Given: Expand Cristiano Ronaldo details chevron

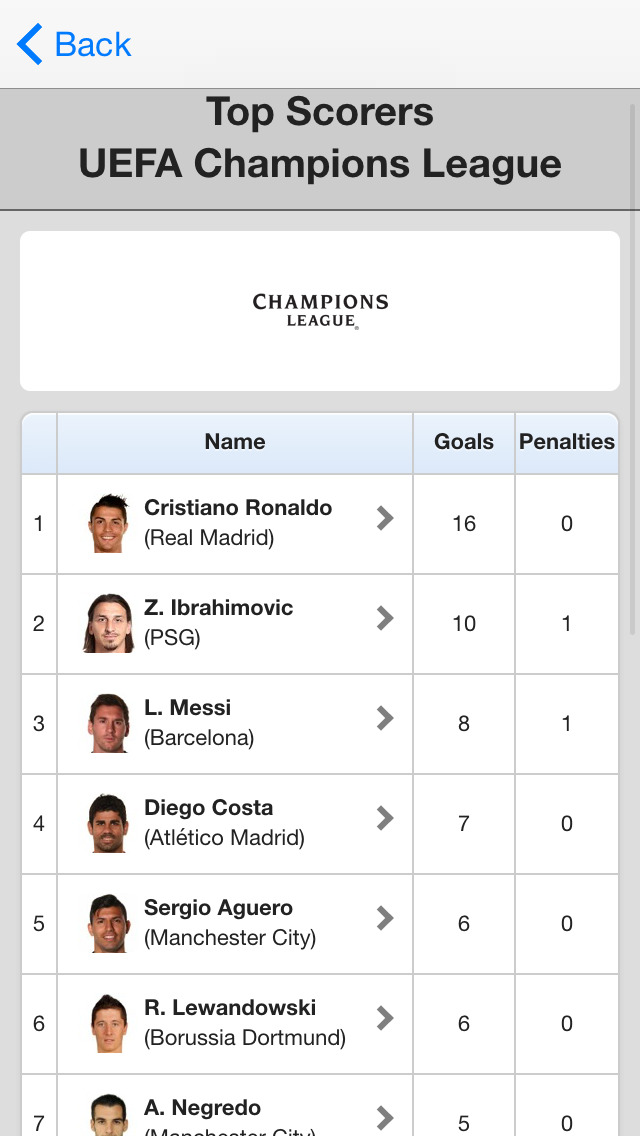Looking at the screenshot, I should click(385, 518).
